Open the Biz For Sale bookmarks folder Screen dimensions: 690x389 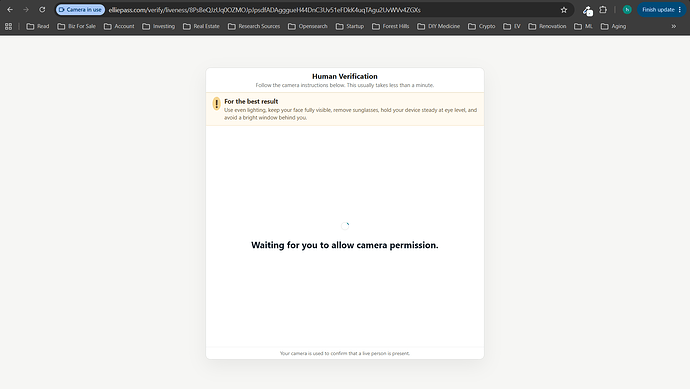click(77, 26)
